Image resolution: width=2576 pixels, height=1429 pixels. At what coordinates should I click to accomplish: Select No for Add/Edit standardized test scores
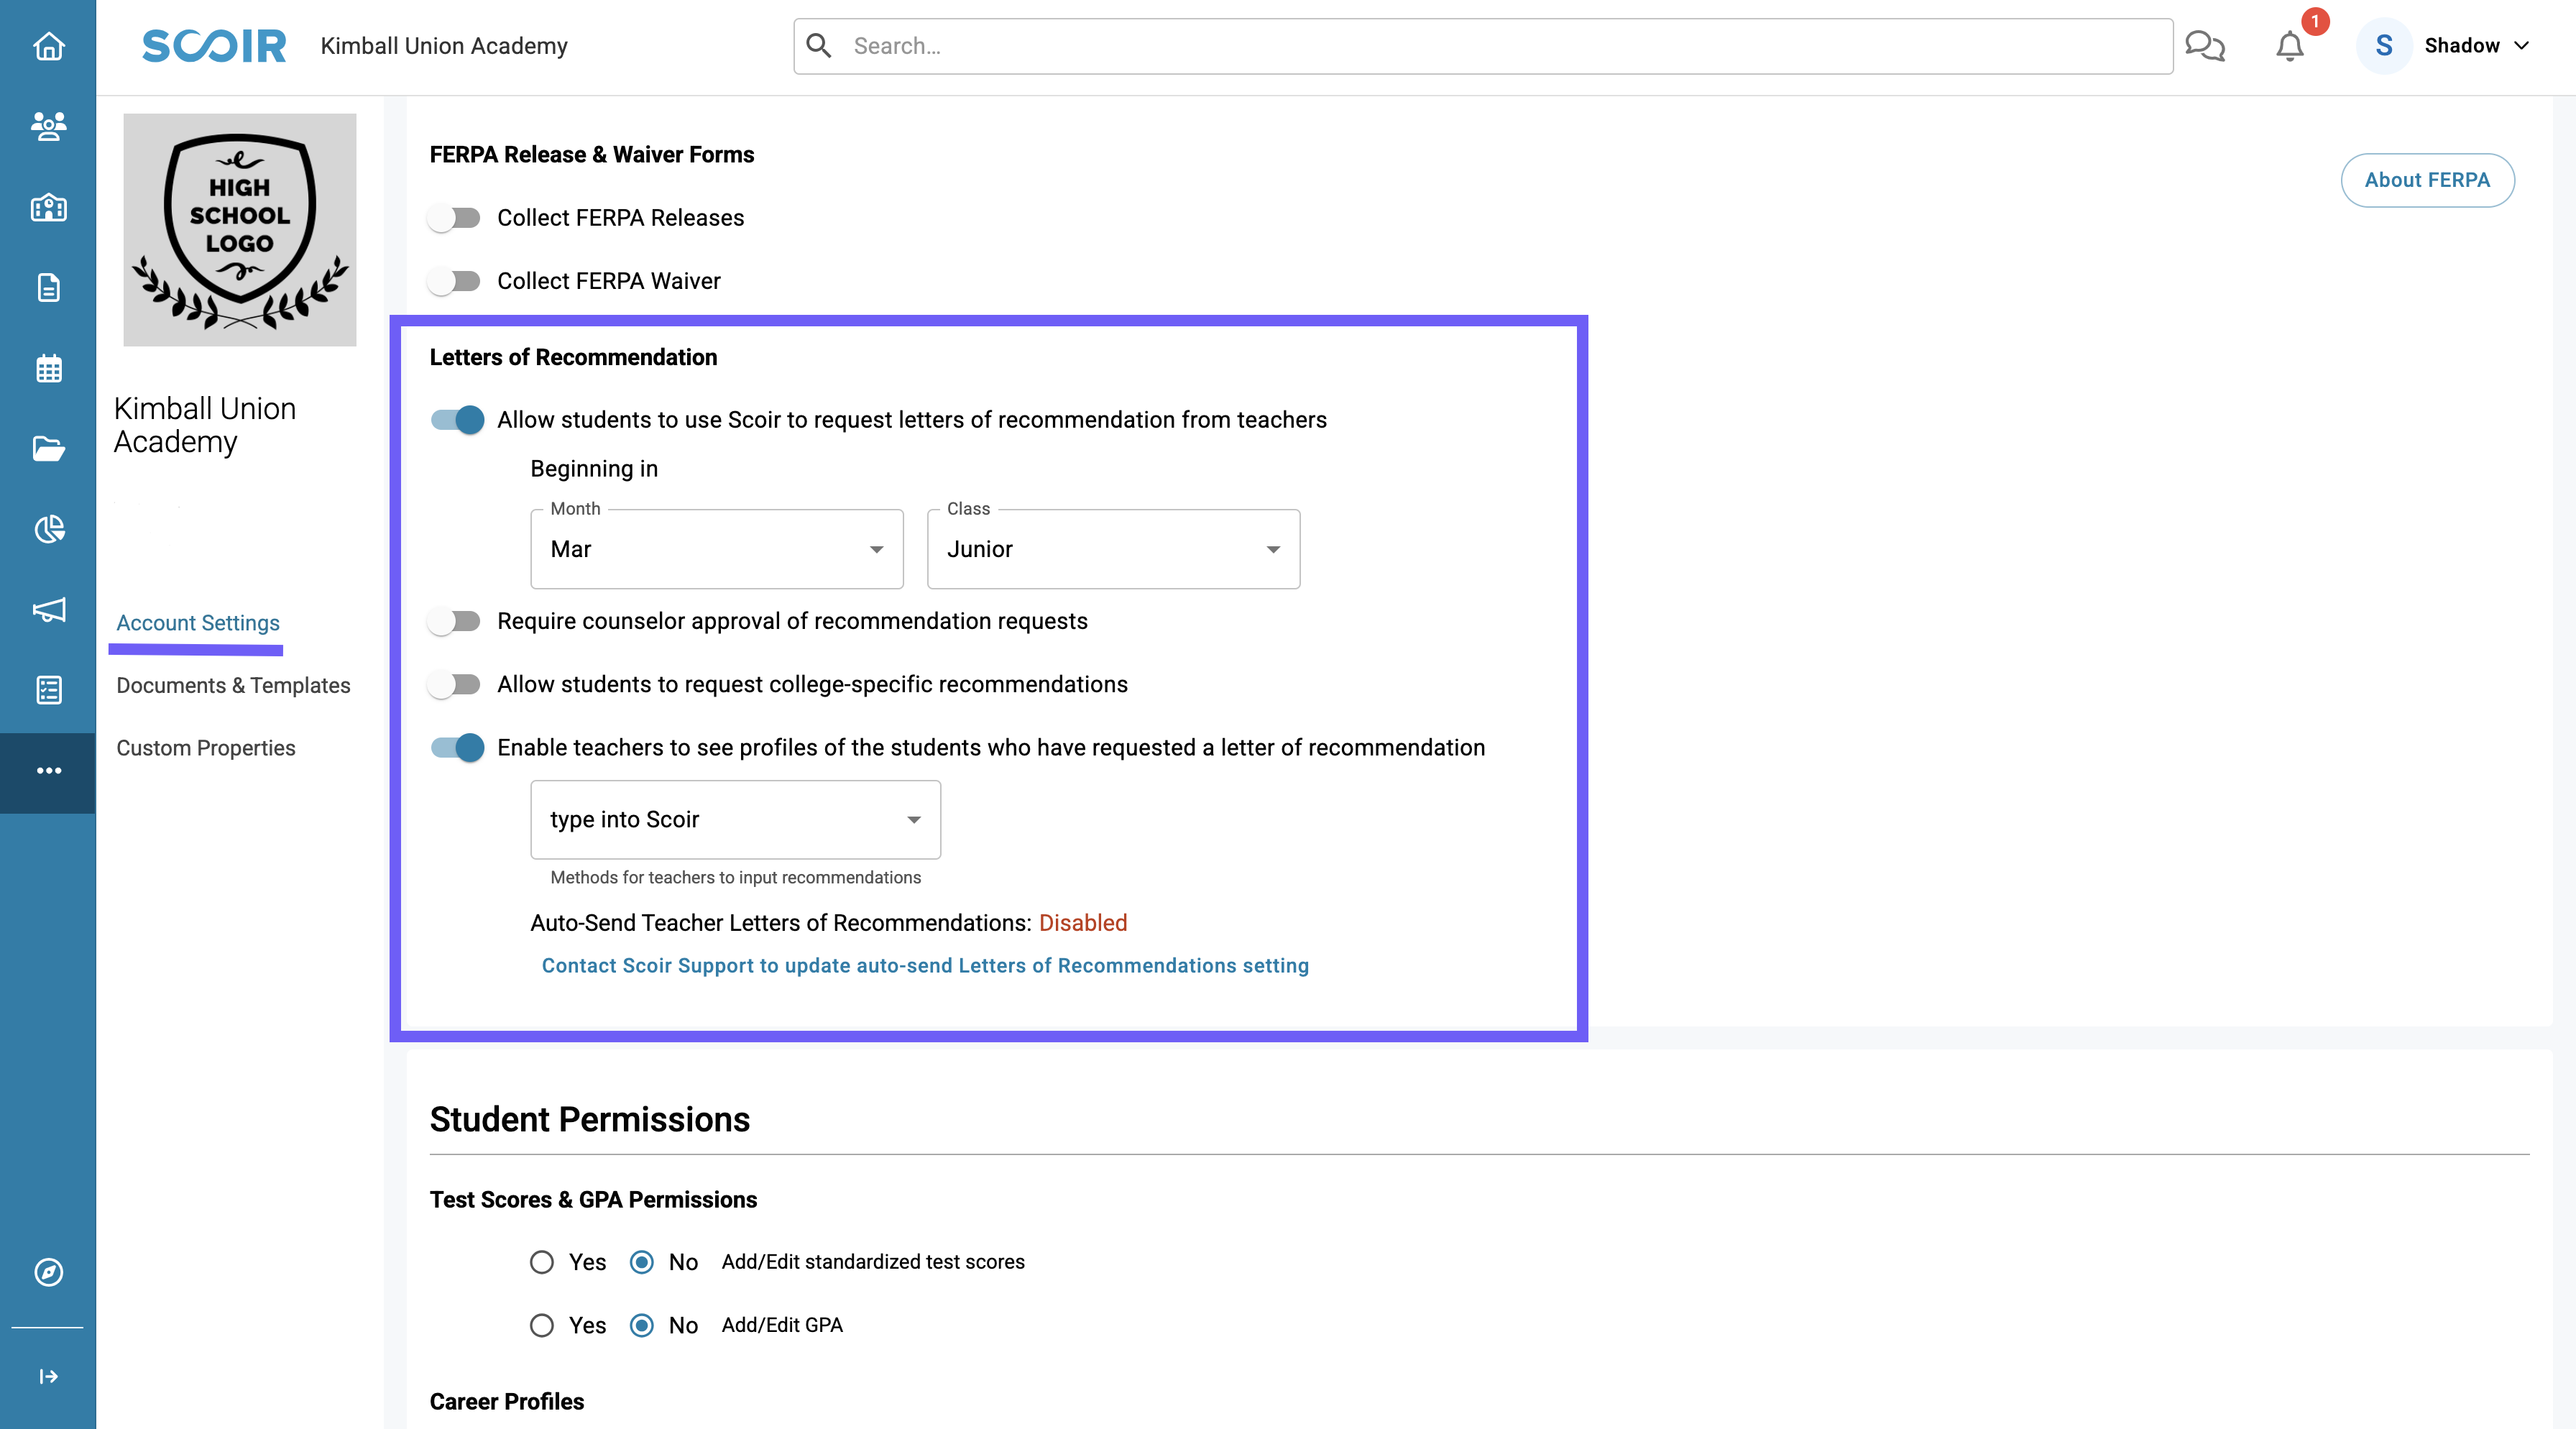tap(641, 1262)
